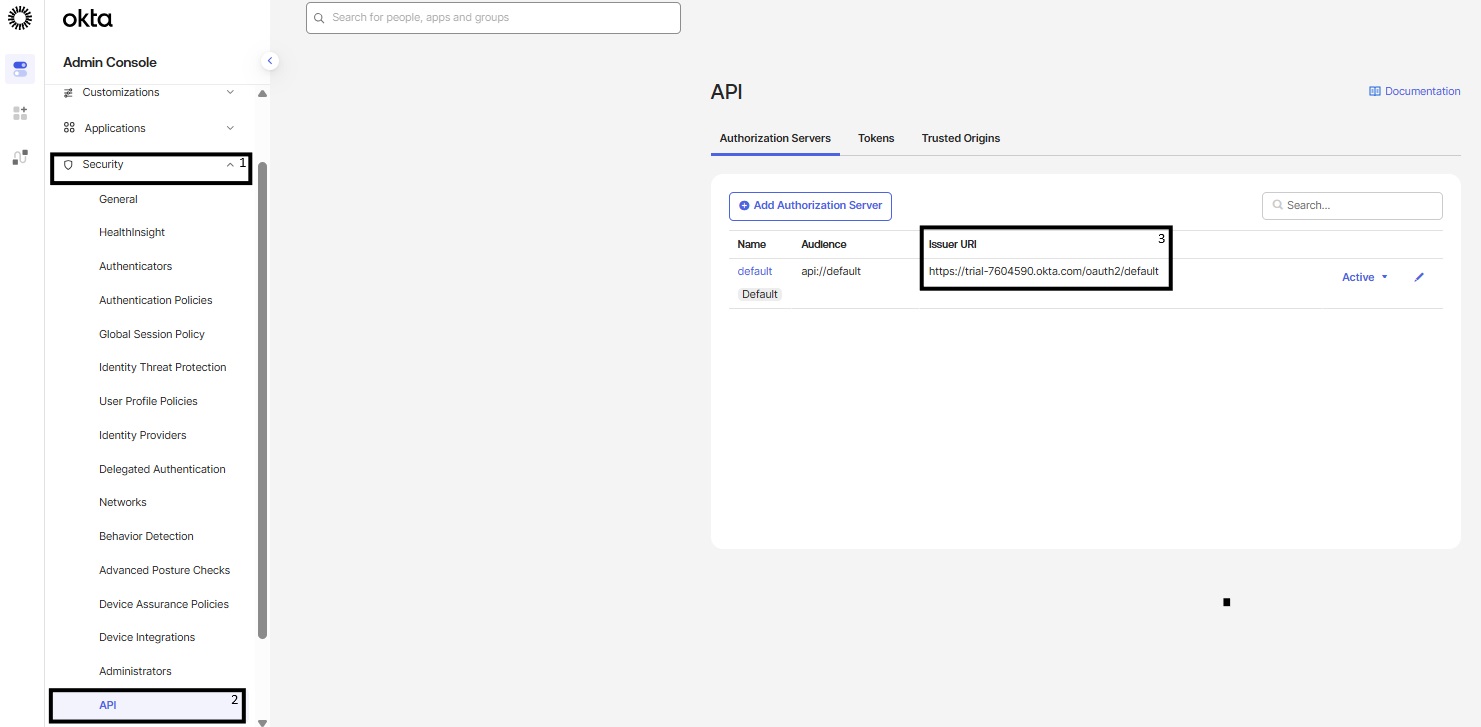The image size is (1481, 727).
Task: Collapse the sidebar with the arrow button
Action: [x=269, y=61]
